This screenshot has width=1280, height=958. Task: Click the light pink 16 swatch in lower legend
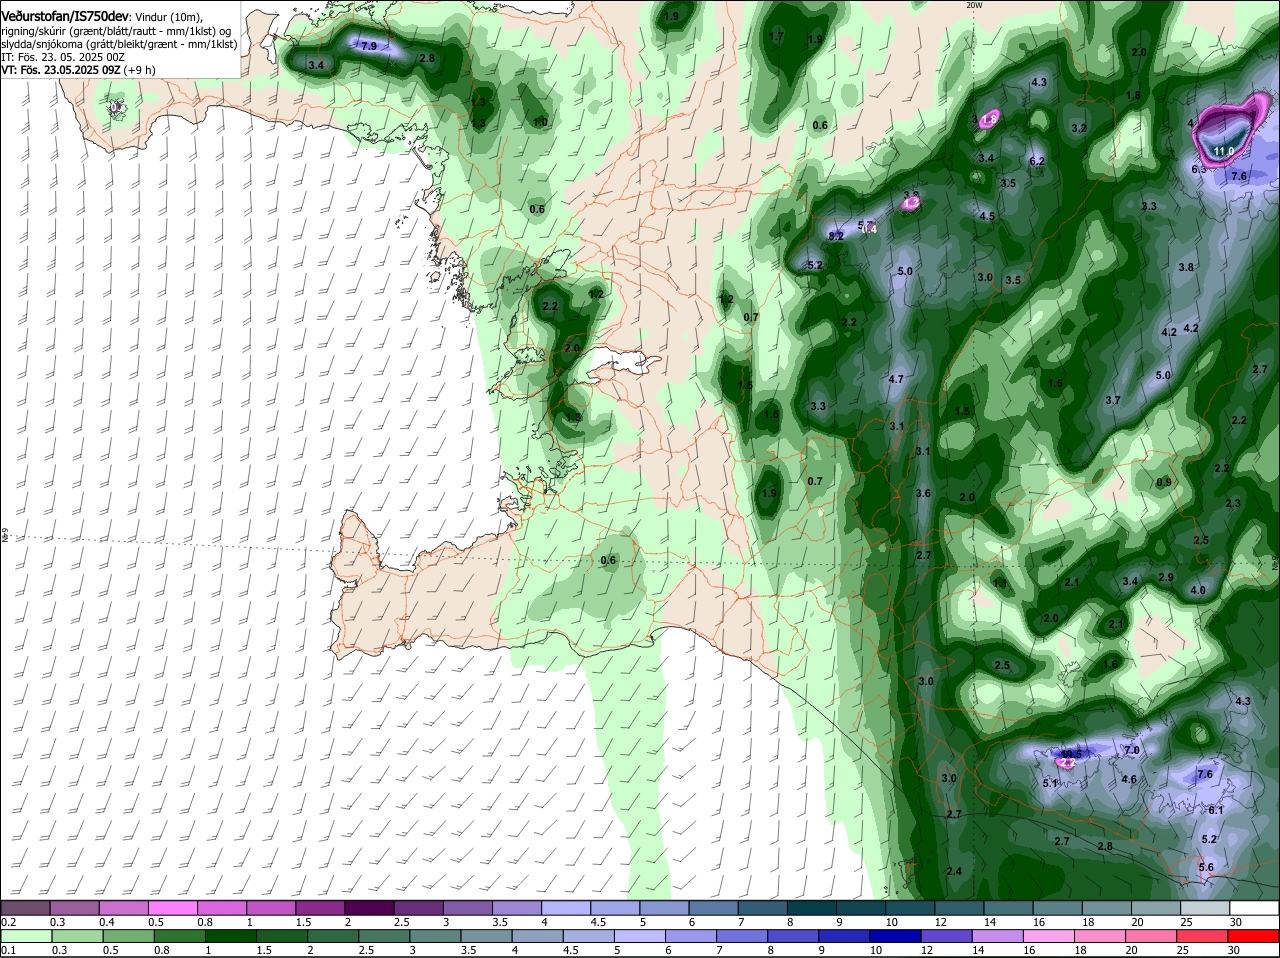click(x=1049, y=937)
